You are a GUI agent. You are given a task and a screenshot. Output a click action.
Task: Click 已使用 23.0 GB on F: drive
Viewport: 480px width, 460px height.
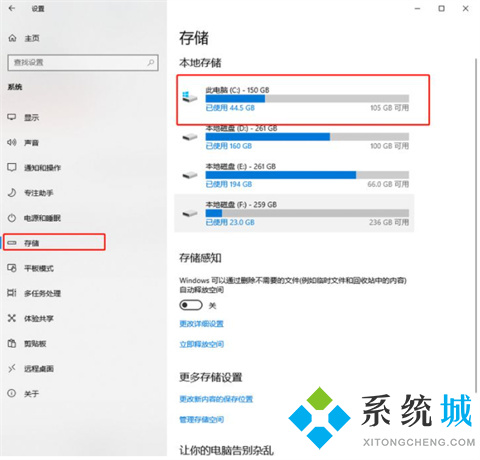(x=230, y=222)
